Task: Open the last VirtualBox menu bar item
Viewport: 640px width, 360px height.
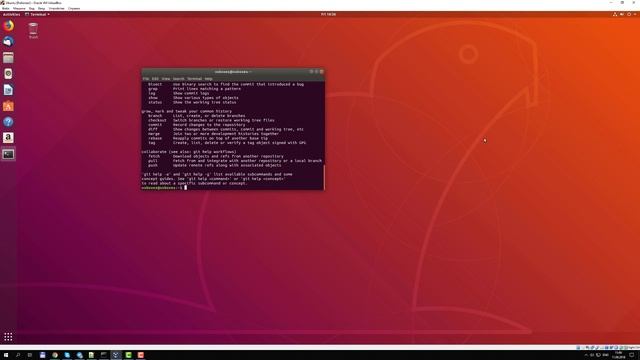Action: click(74, 8)
